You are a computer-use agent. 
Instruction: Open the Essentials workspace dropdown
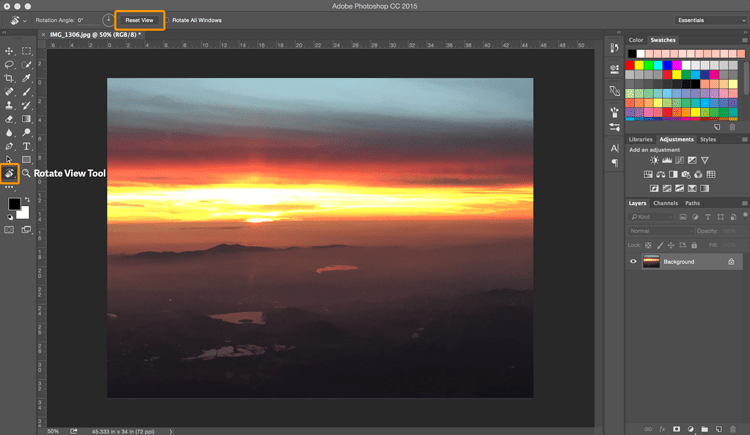pos(711,20)
